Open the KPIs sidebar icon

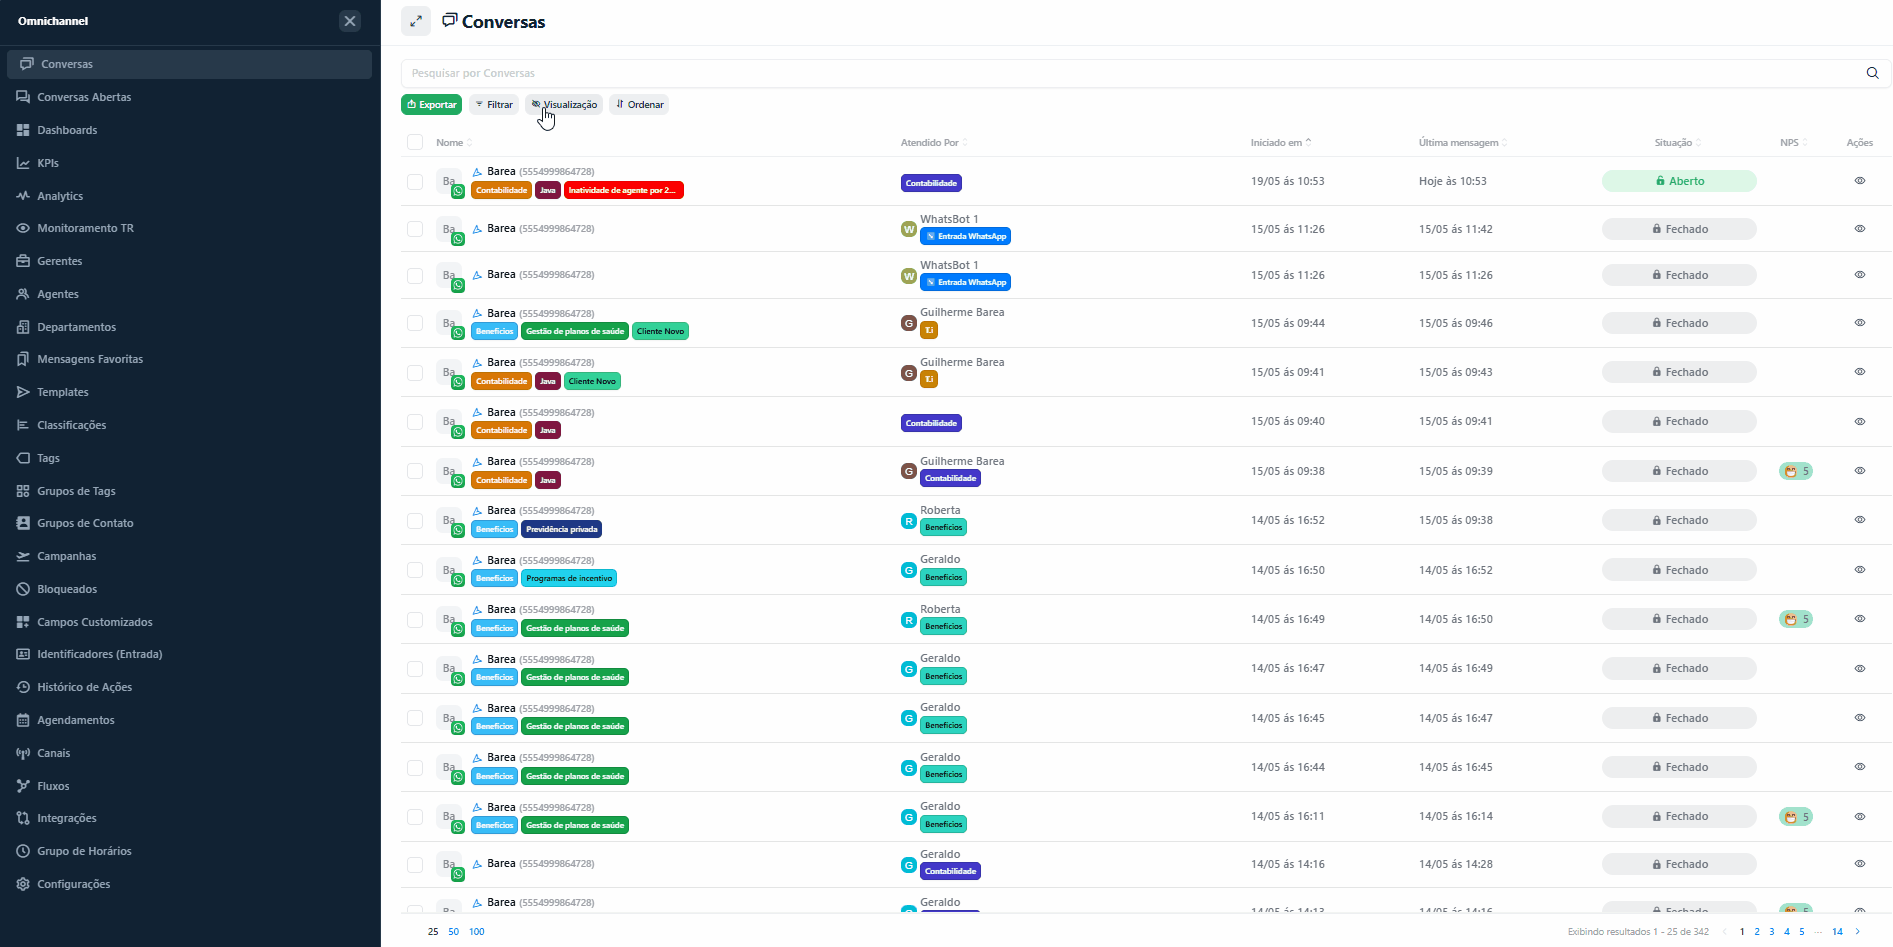(x=23, y=163)
